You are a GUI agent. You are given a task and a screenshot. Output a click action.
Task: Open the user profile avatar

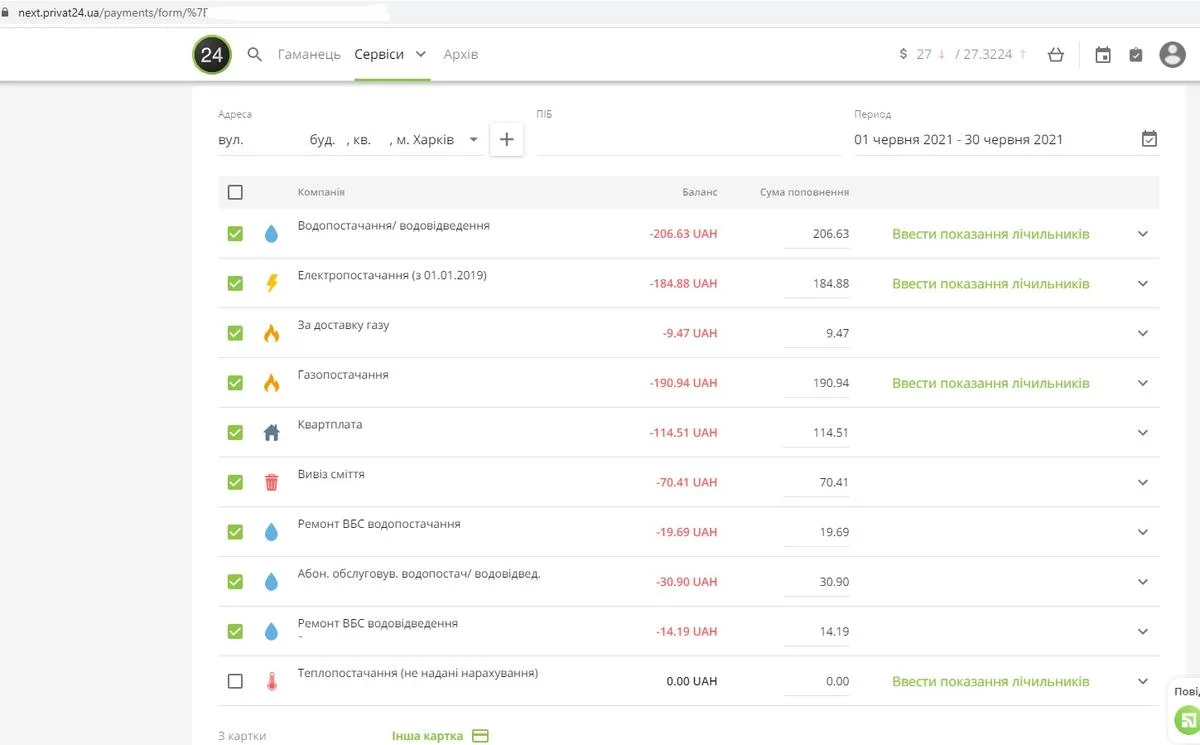point(1172,55)
